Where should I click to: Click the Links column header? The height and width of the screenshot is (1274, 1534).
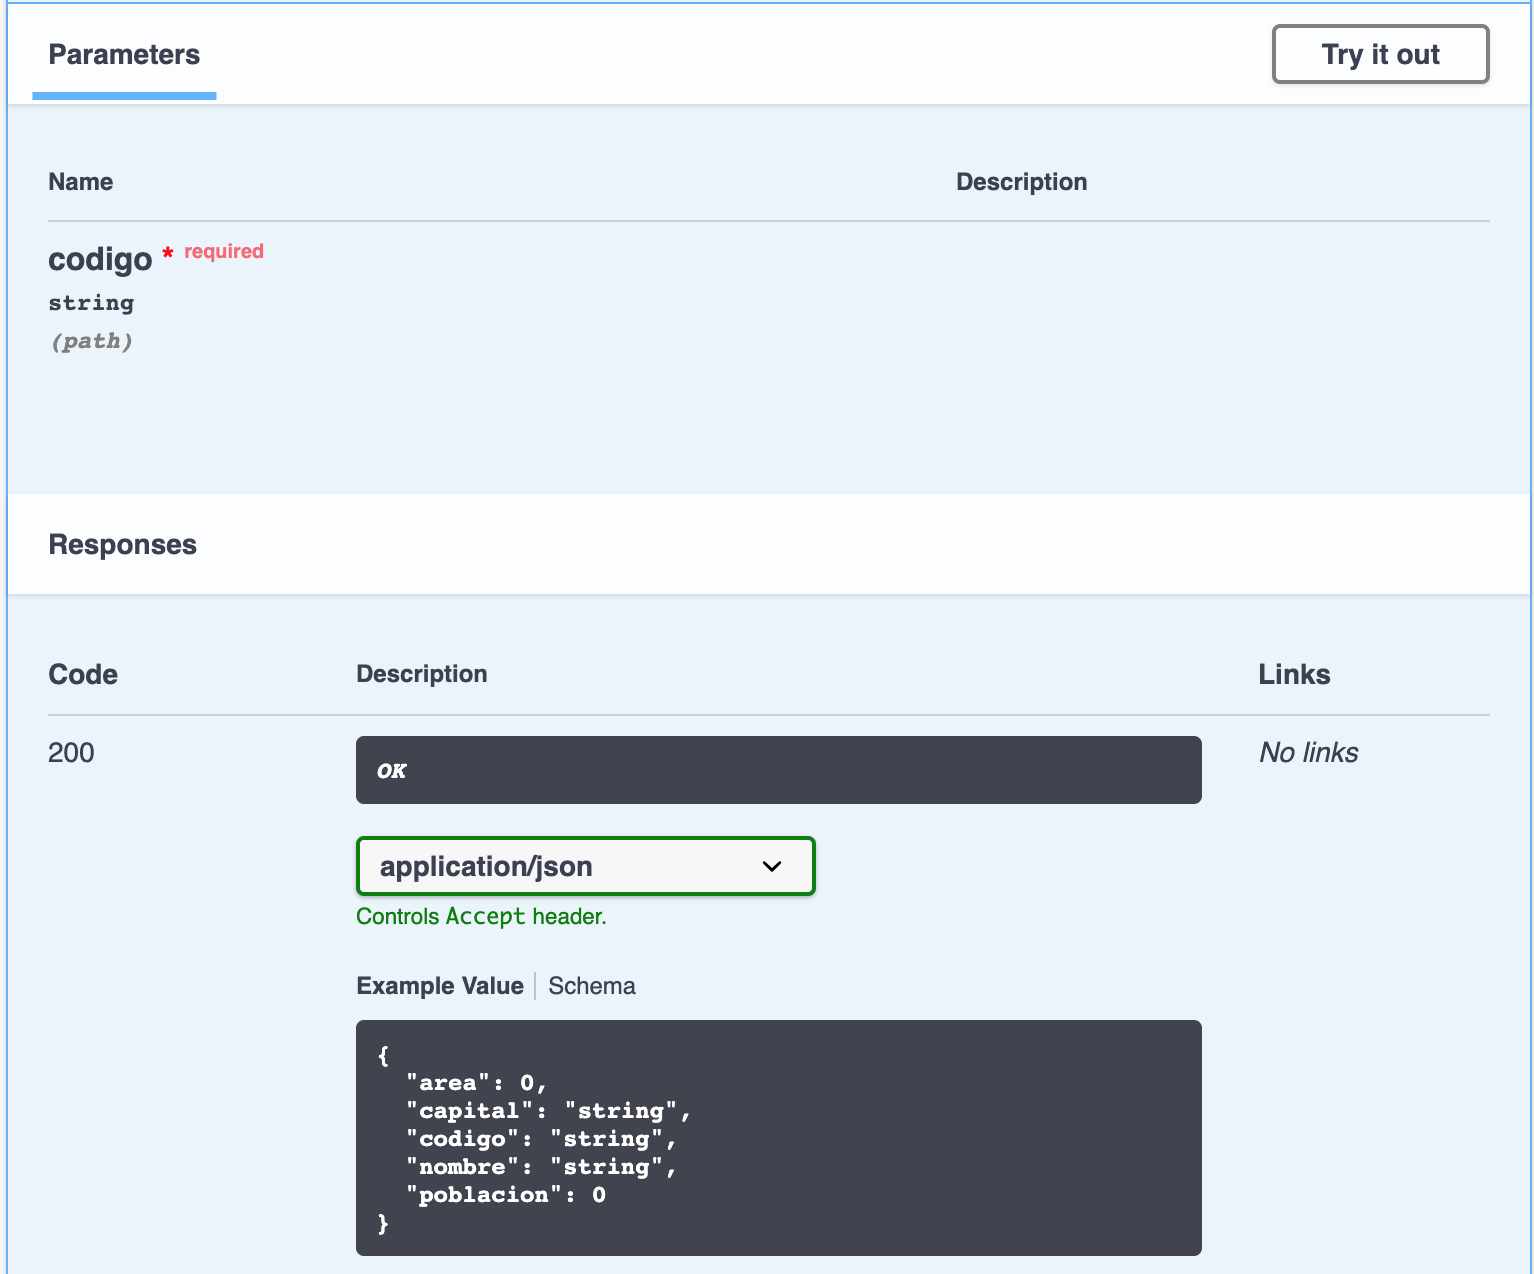1294,675
